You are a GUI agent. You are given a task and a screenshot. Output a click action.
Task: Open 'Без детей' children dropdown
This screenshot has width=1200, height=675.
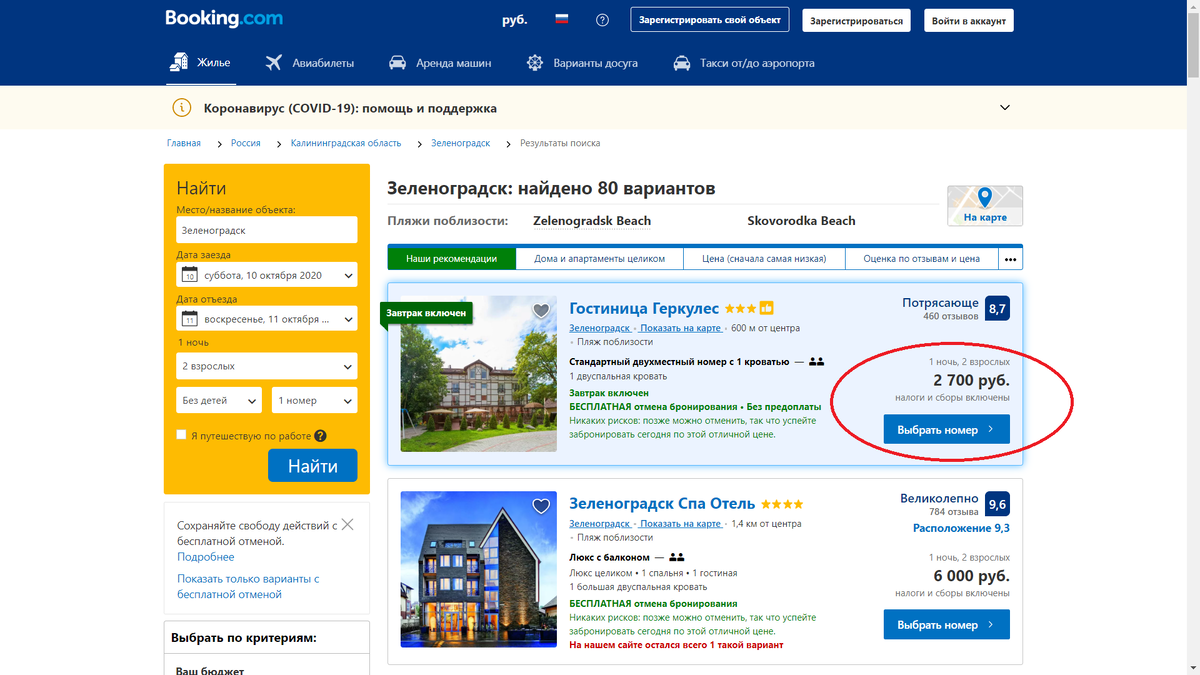(x=219, y=400)
